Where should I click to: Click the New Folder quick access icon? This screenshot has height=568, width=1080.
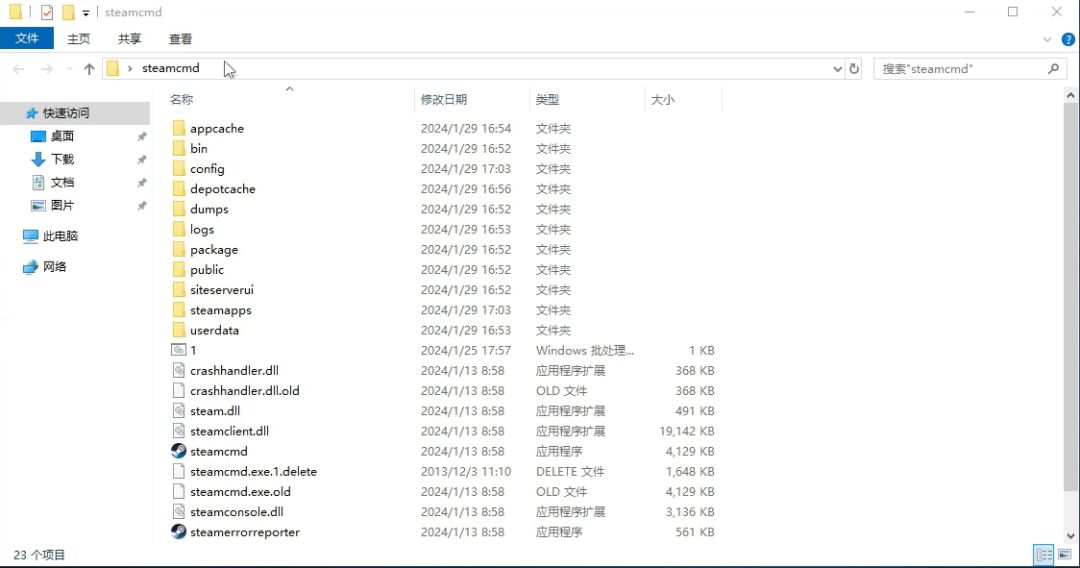(68, 12)
